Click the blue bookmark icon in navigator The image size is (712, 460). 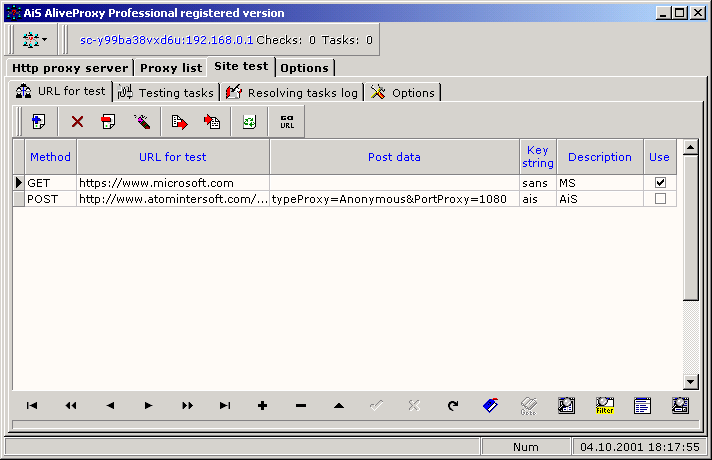coord(490,405)
